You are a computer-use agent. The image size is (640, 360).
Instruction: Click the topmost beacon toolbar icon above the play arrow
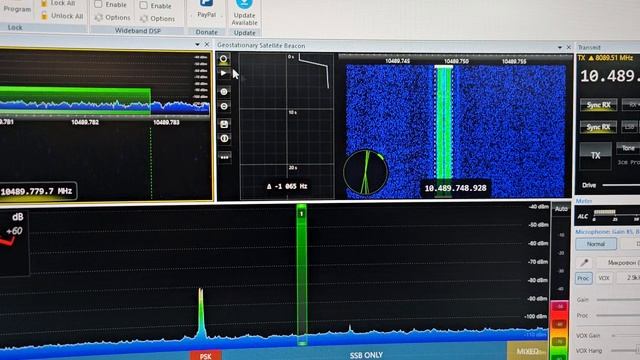[223, 59]
